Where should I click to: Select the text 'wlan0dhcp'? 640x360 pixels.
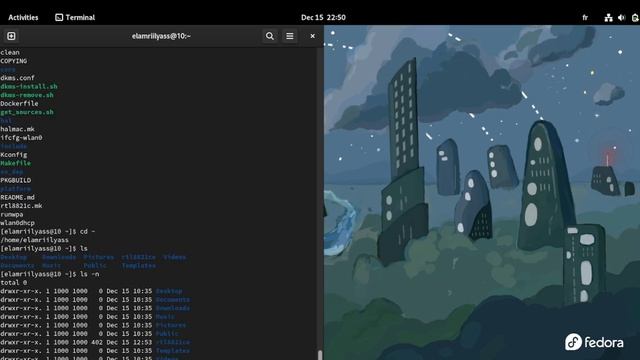17,223
